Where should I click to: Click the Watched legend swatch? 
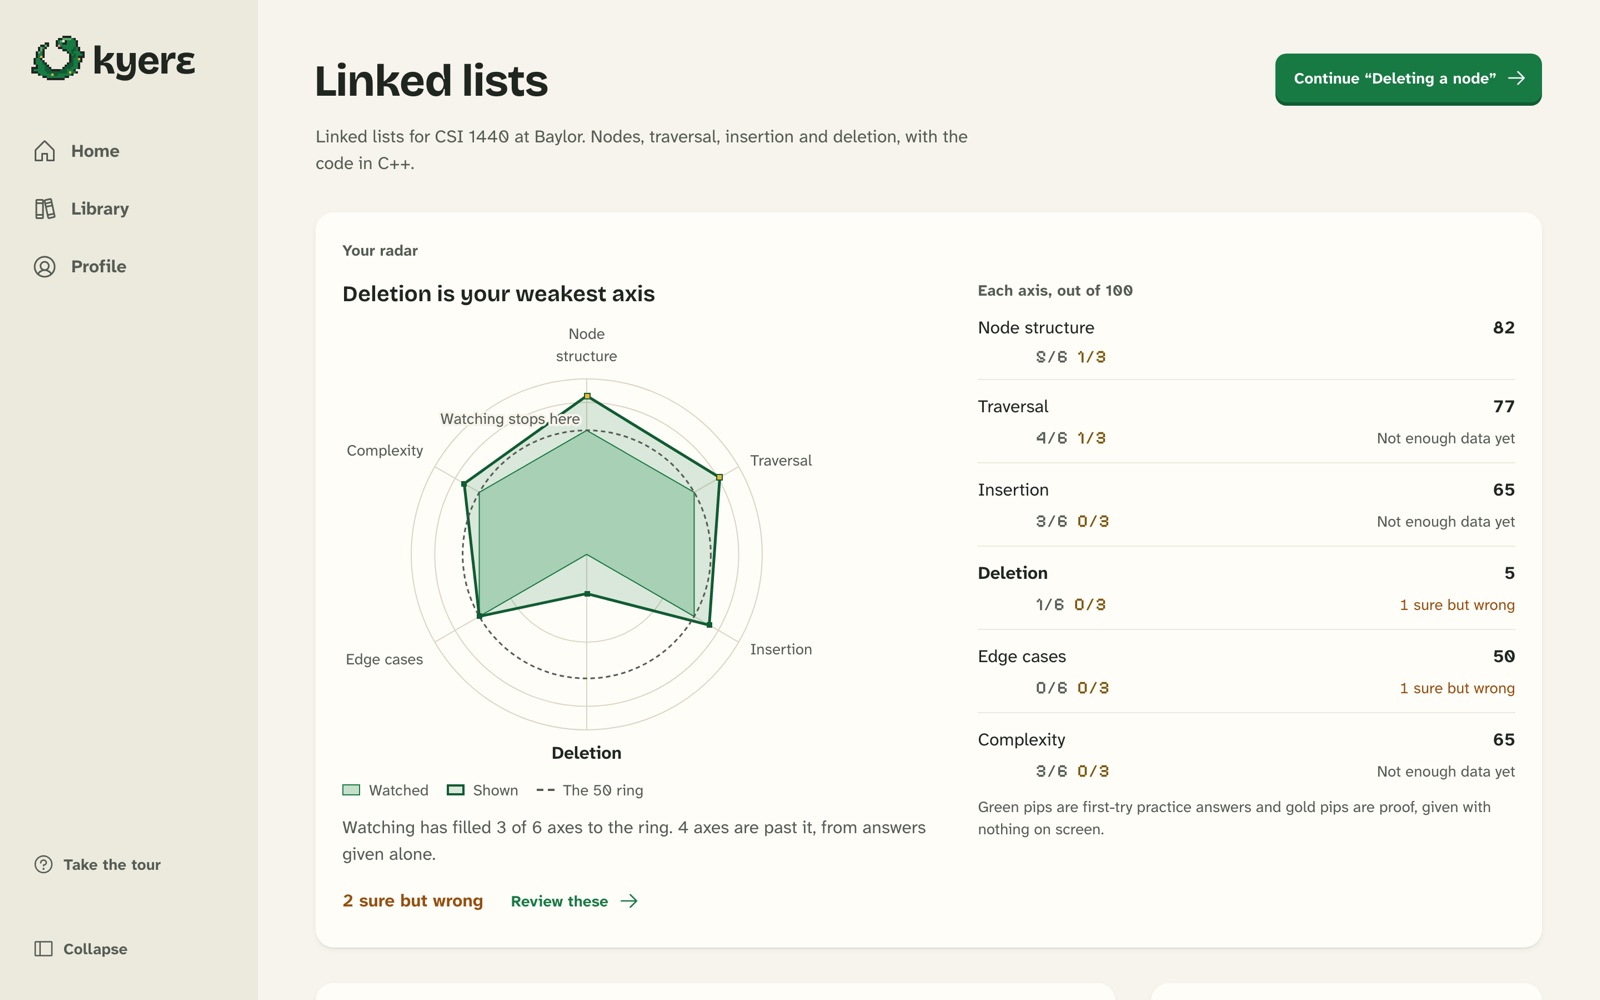coord(351,790)
